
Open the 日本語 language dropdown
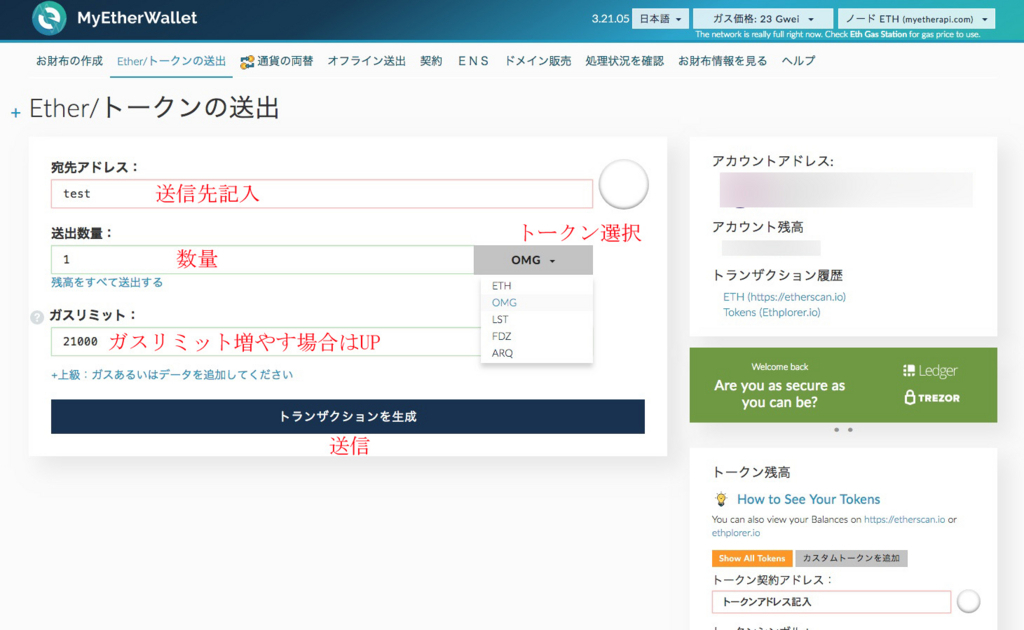(660, 19)
